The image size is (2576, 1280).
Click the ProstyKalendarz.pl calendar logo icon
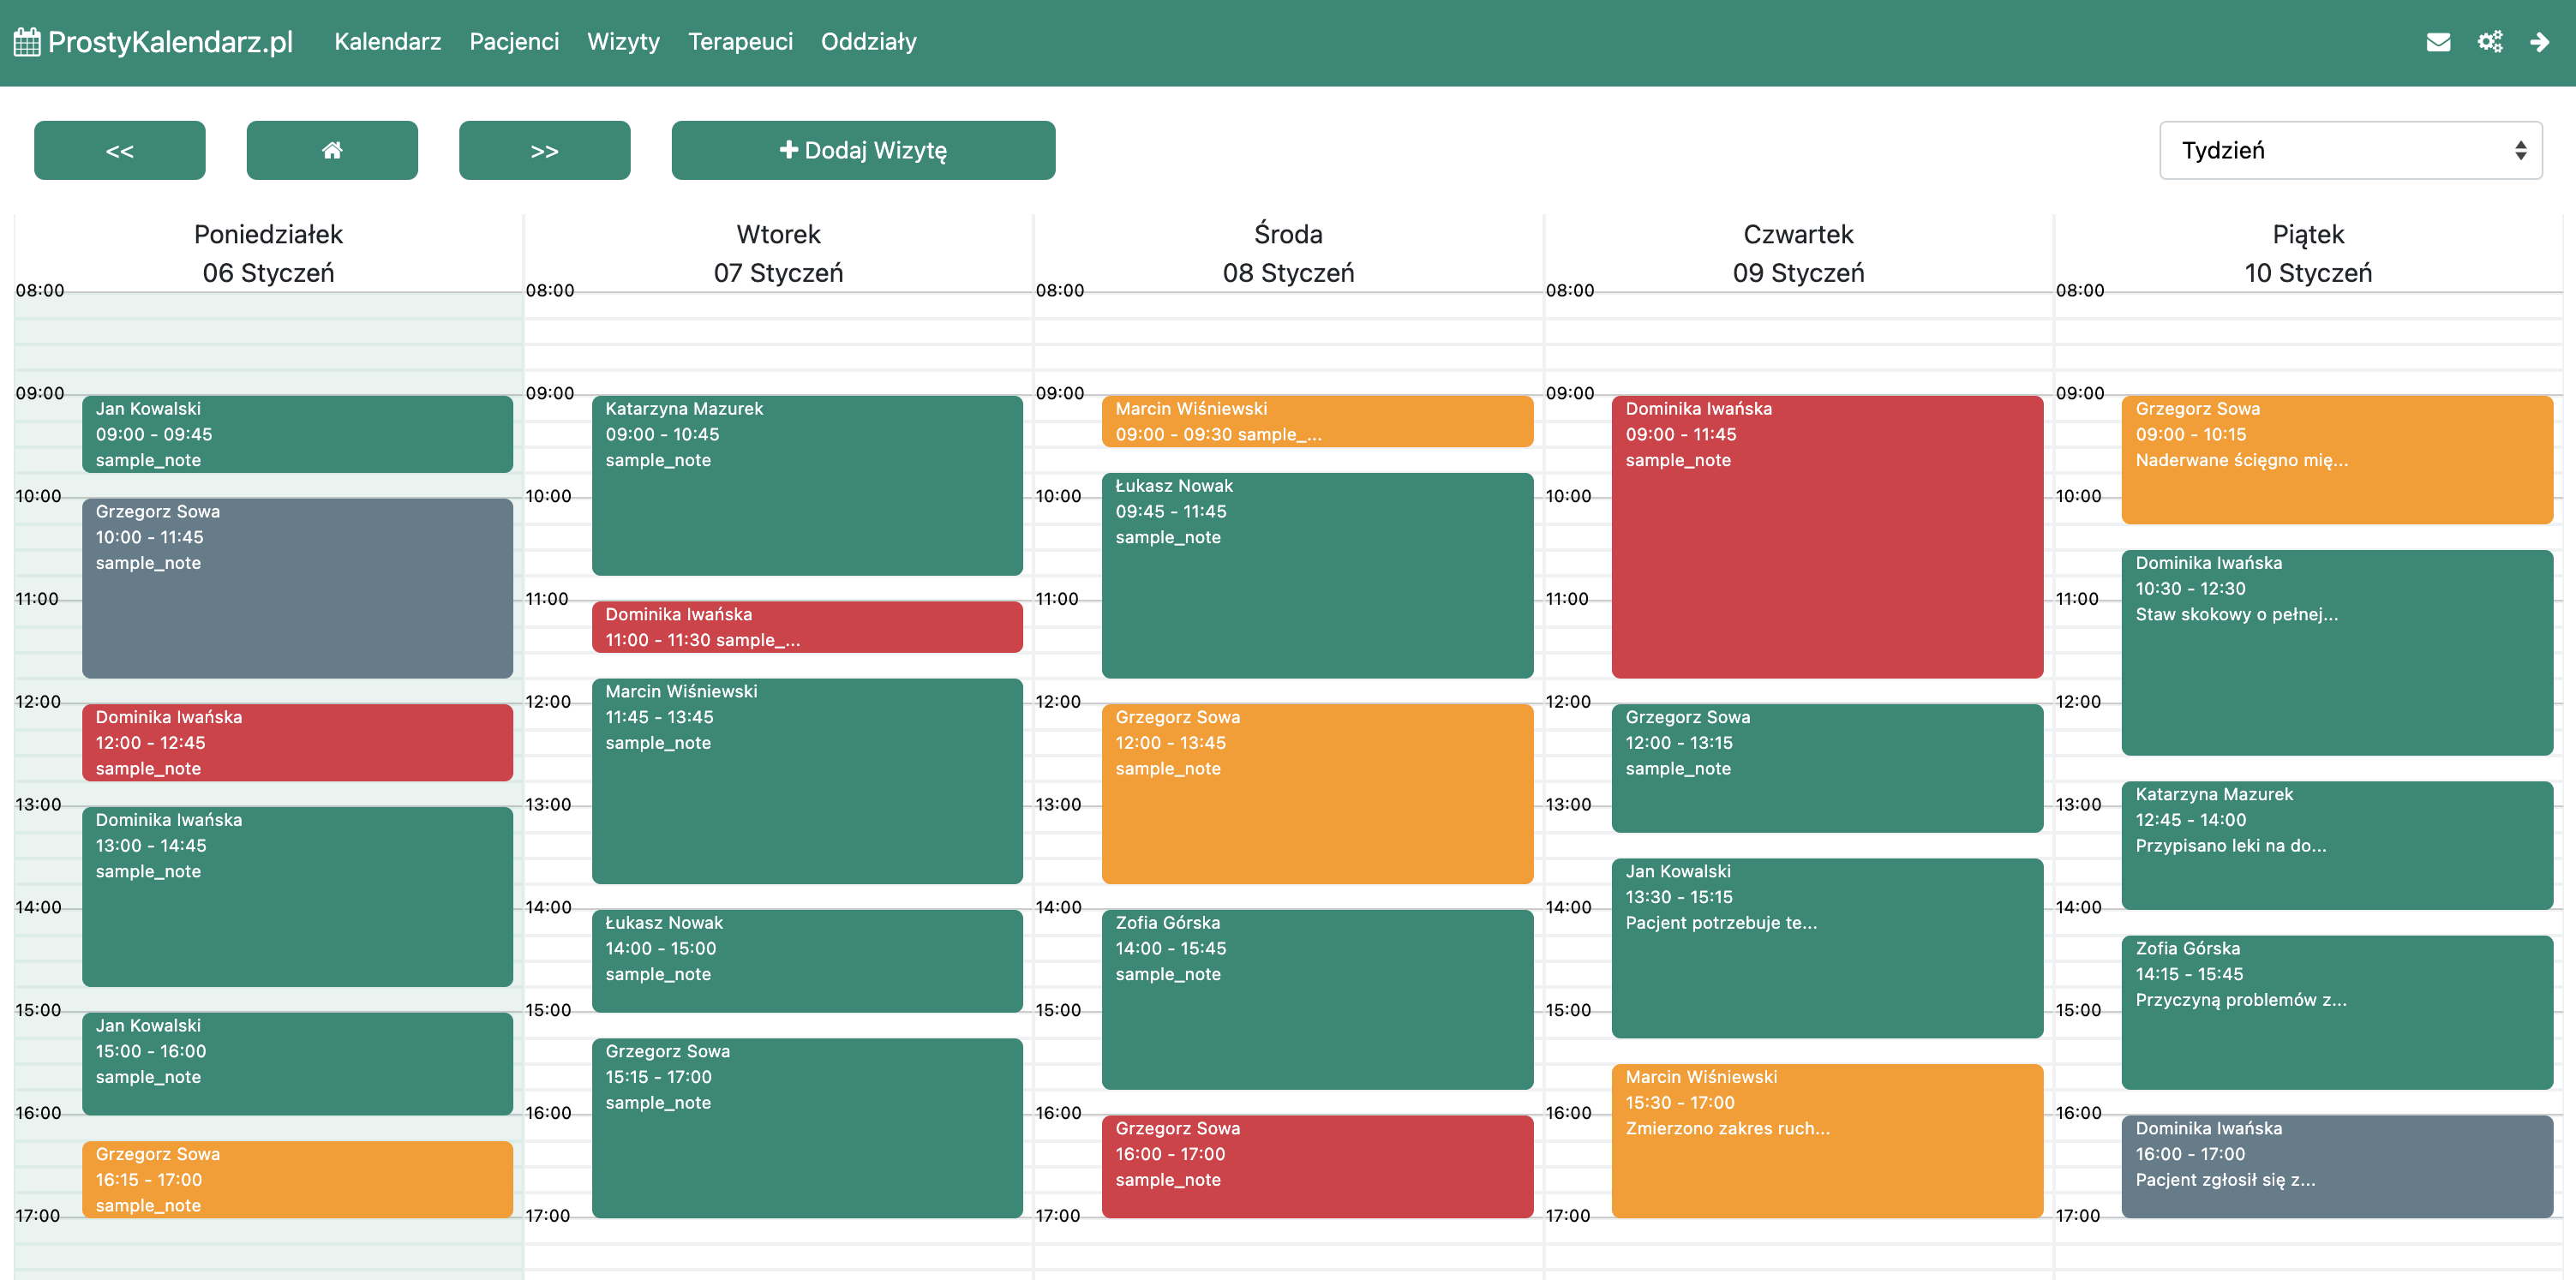pos(27,42)
